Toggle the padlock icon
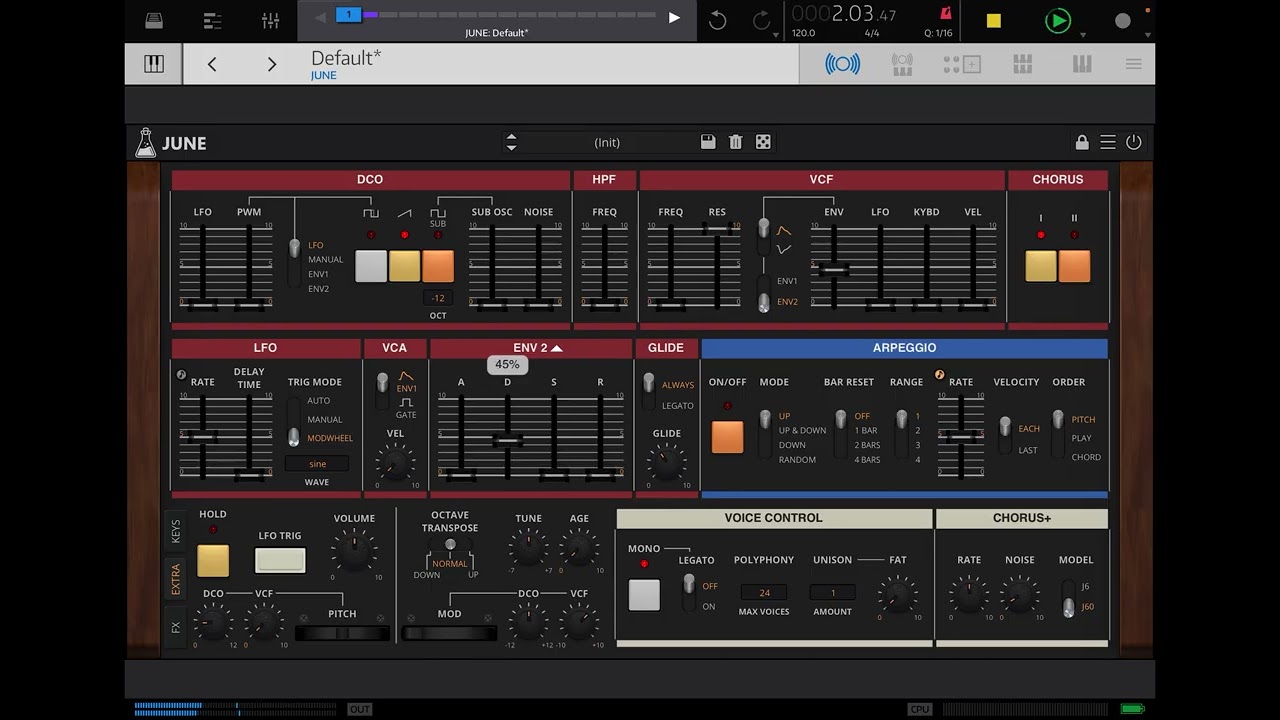The width and height of the screenshot is (1280, 720). pos(1081,142)
